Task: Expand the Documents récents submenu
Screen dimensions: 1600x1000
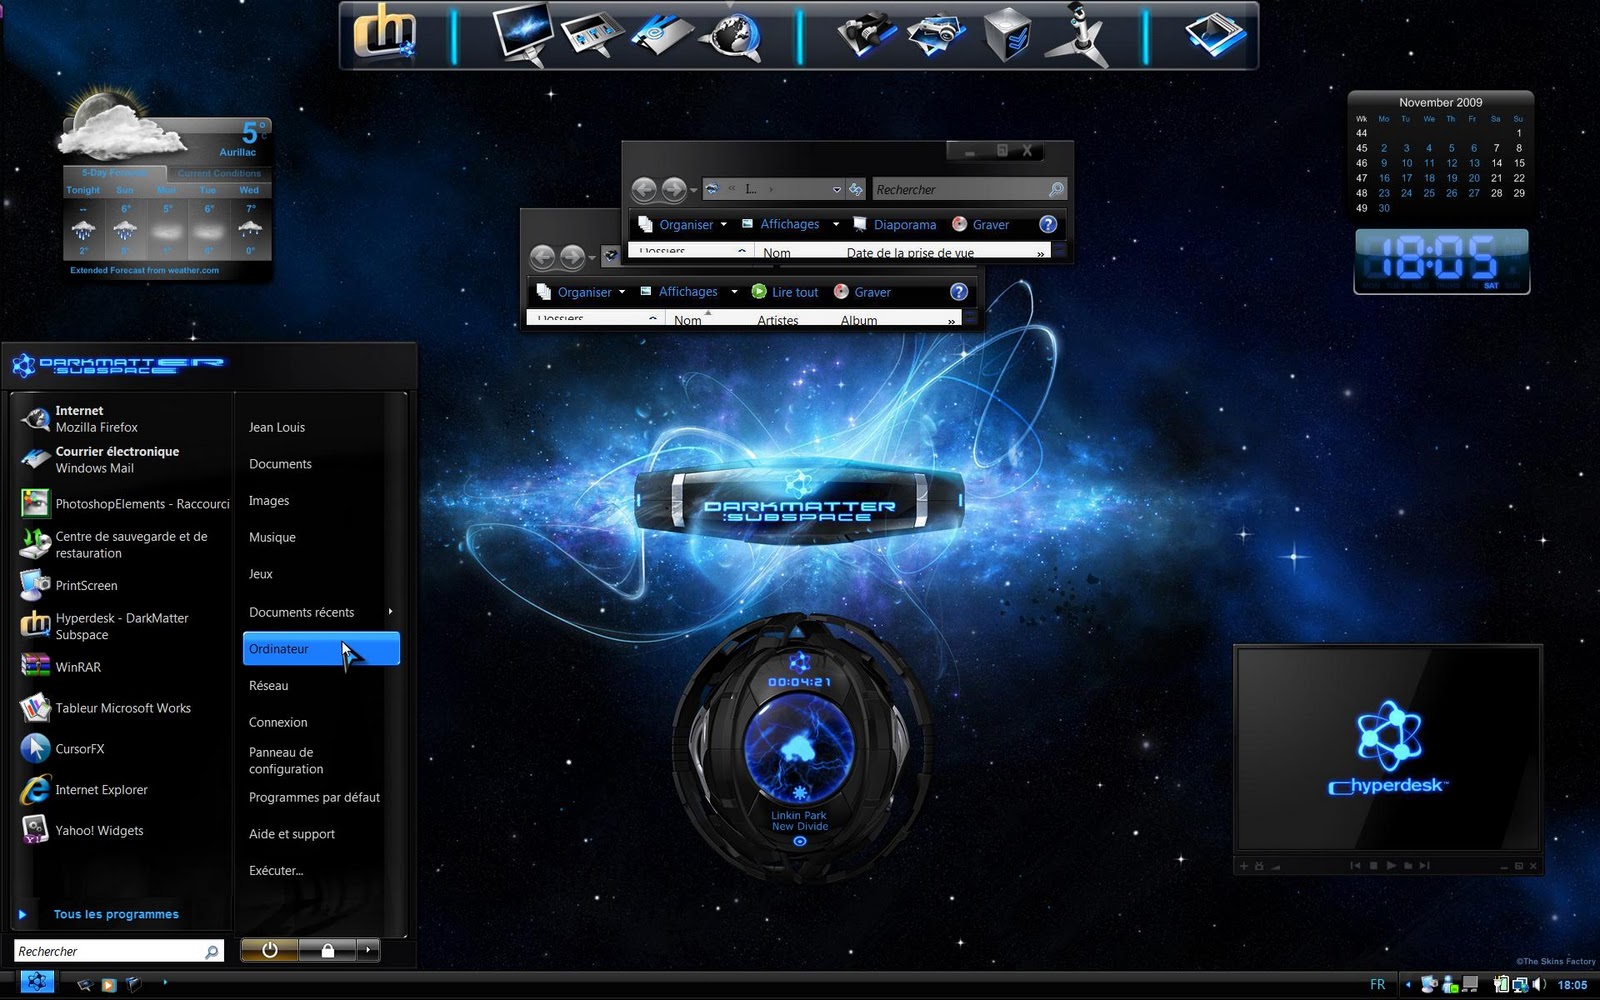Action: click(390, 611)
